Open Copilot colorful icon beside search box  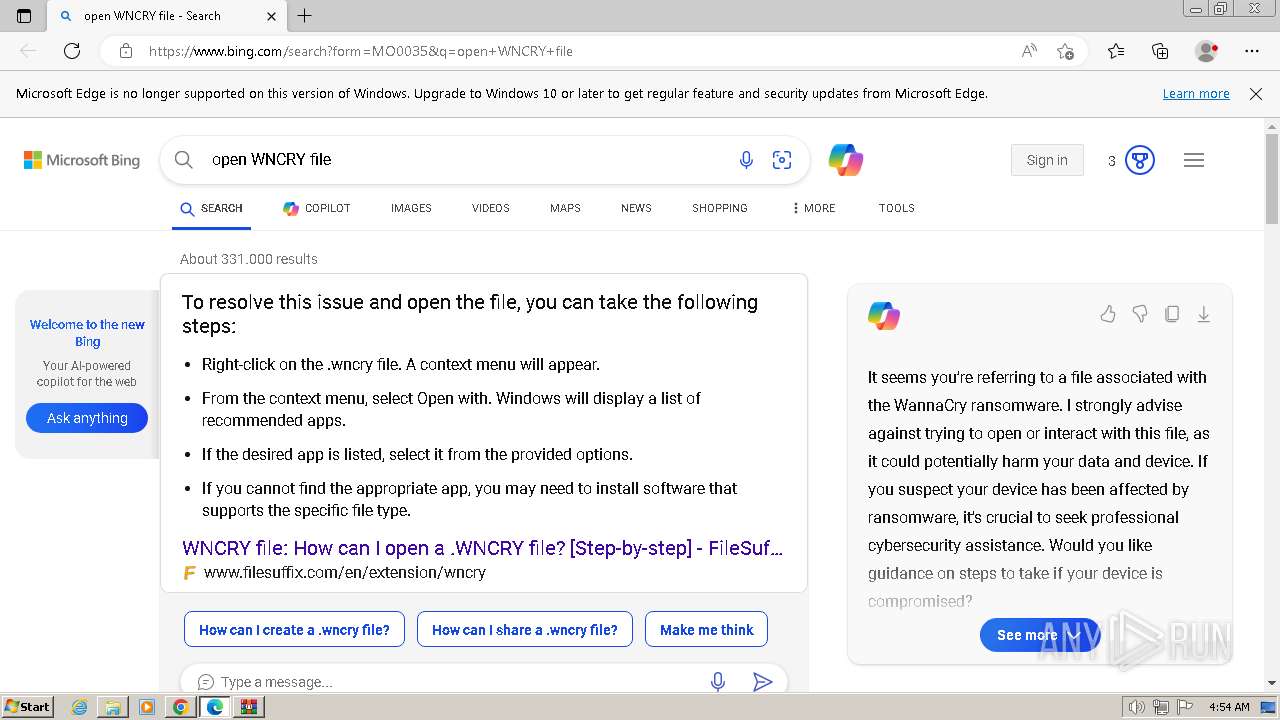click(846, 160)
